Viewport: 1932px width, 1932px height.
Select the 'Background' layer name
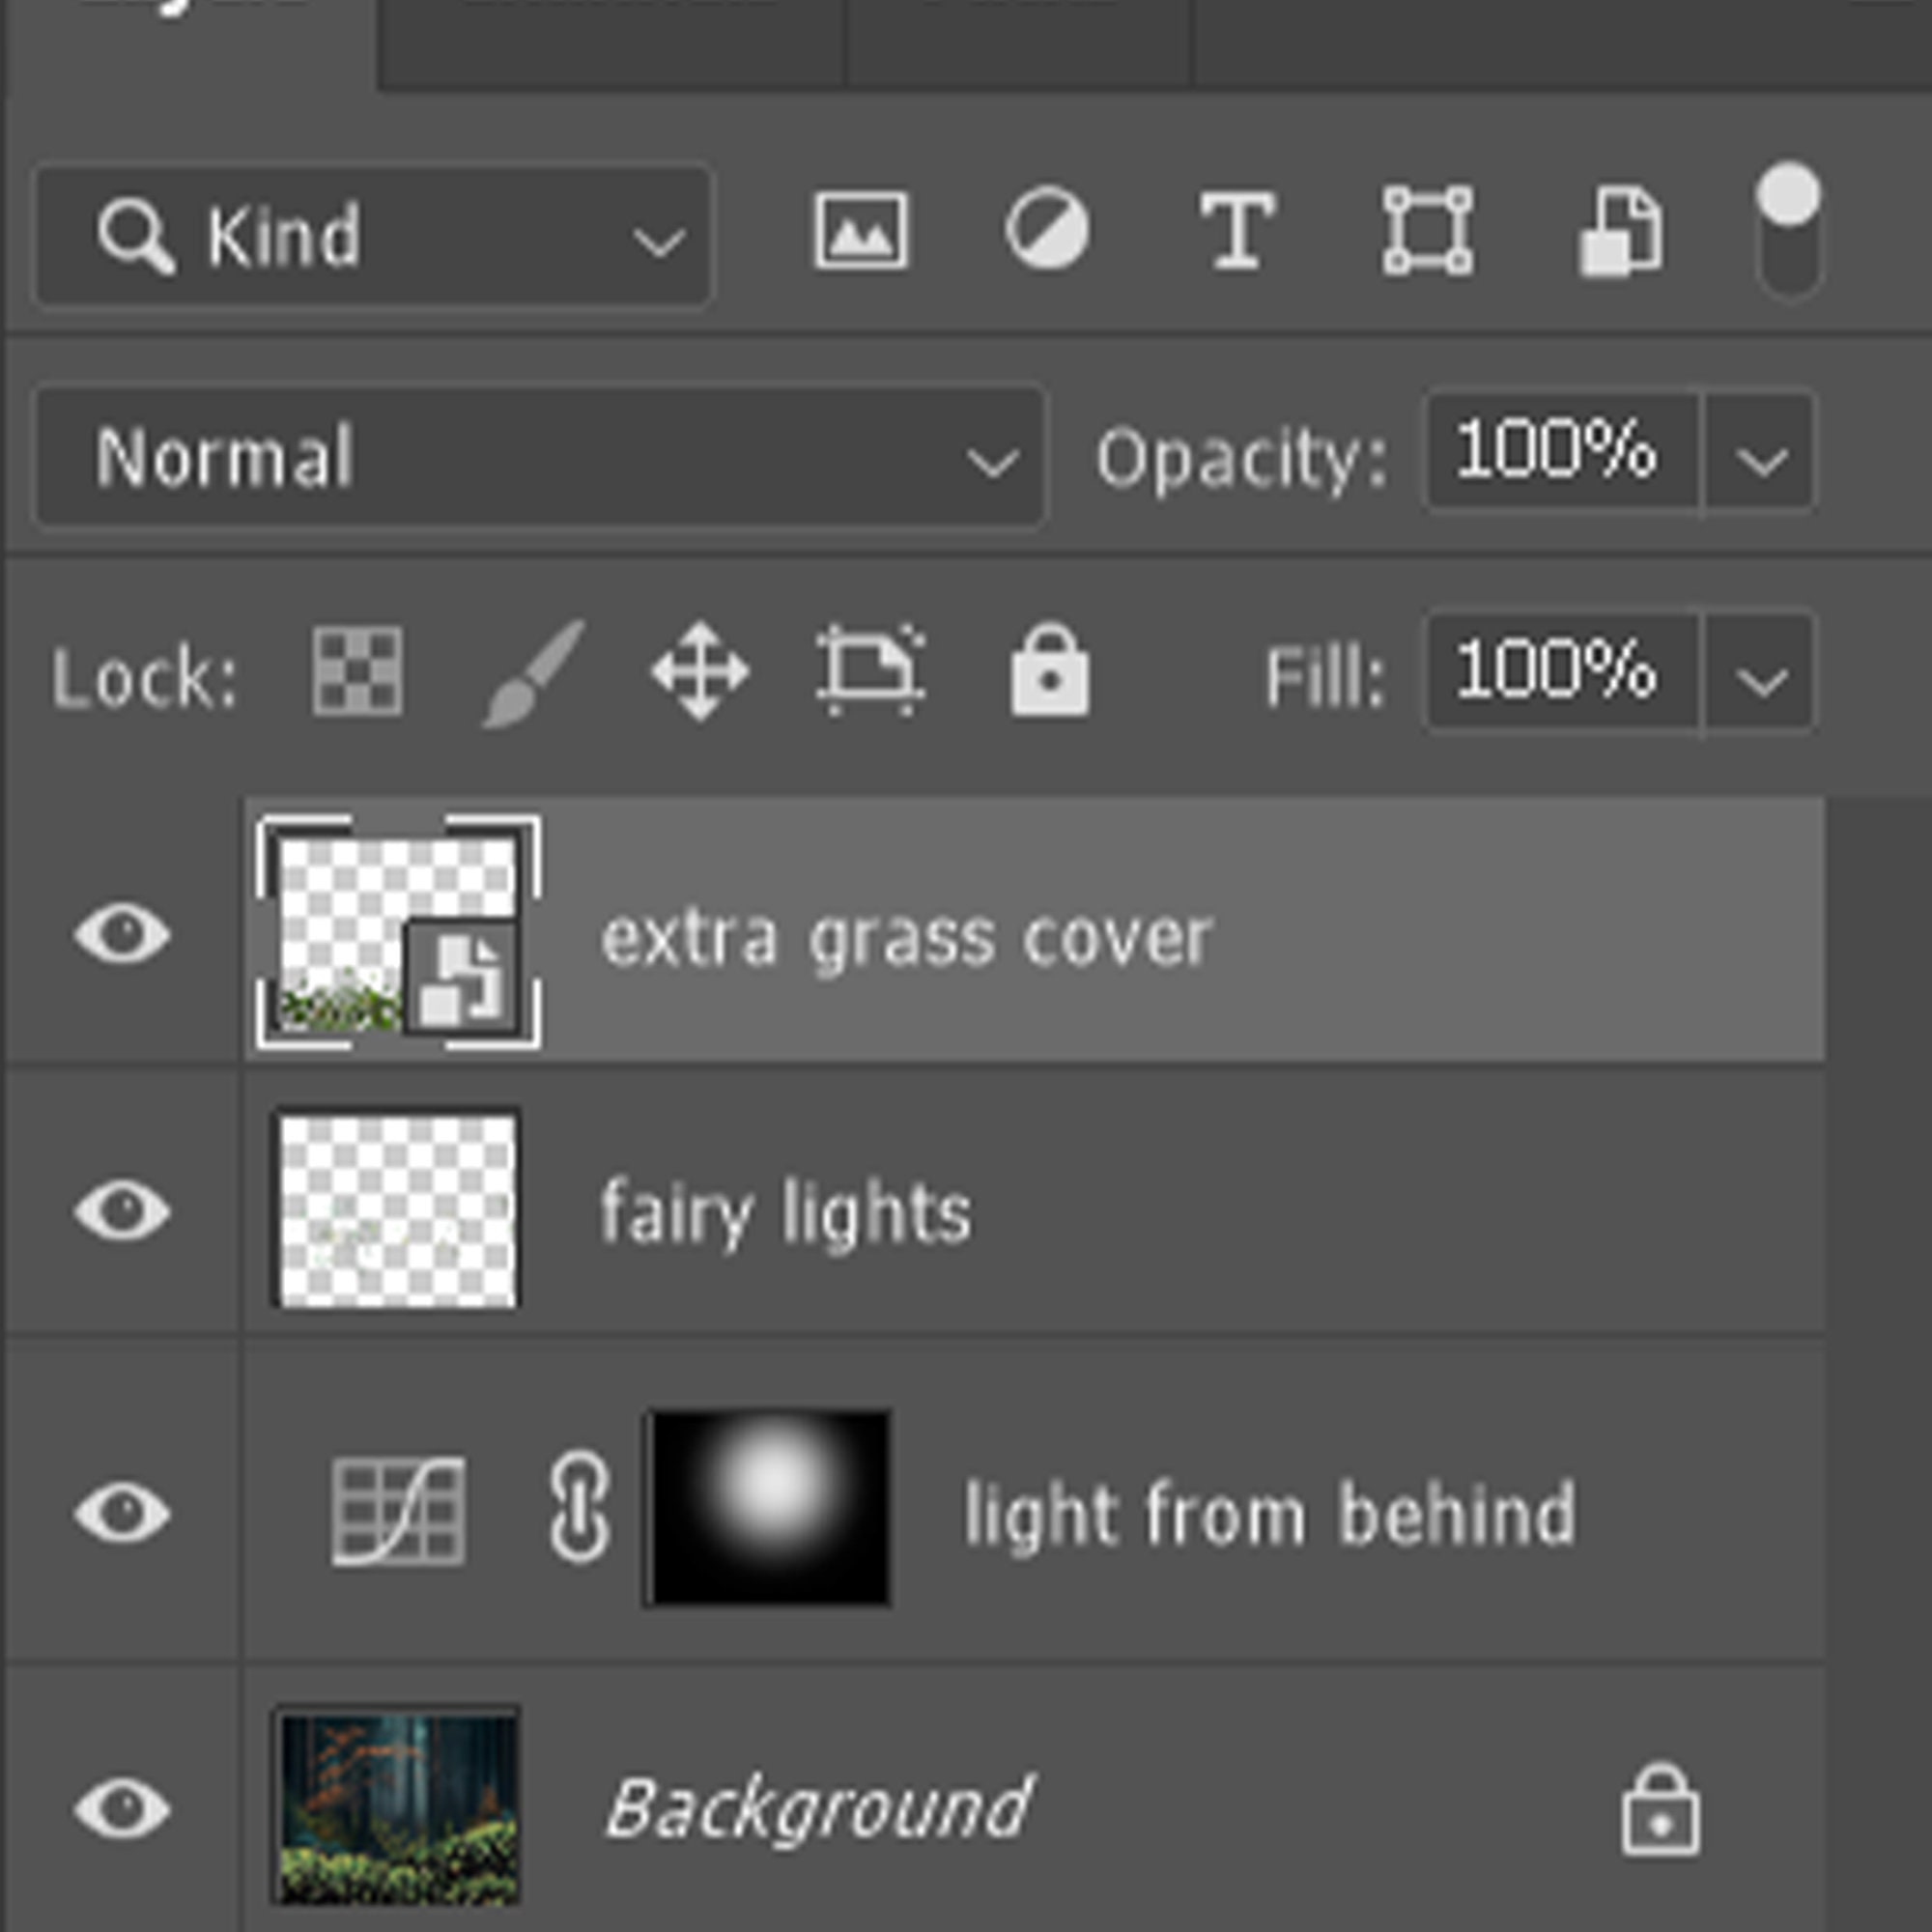tap(819, 1809)
